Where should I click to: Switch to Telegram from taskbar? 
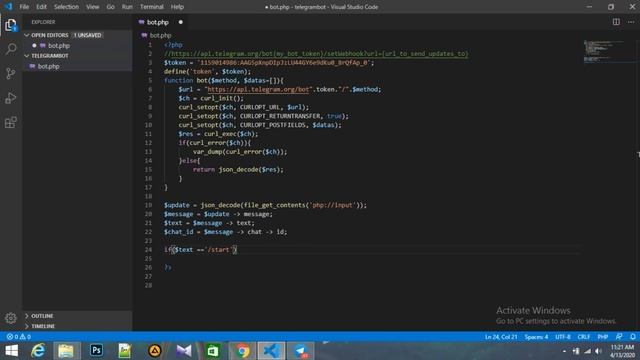(x=301, y=351)
